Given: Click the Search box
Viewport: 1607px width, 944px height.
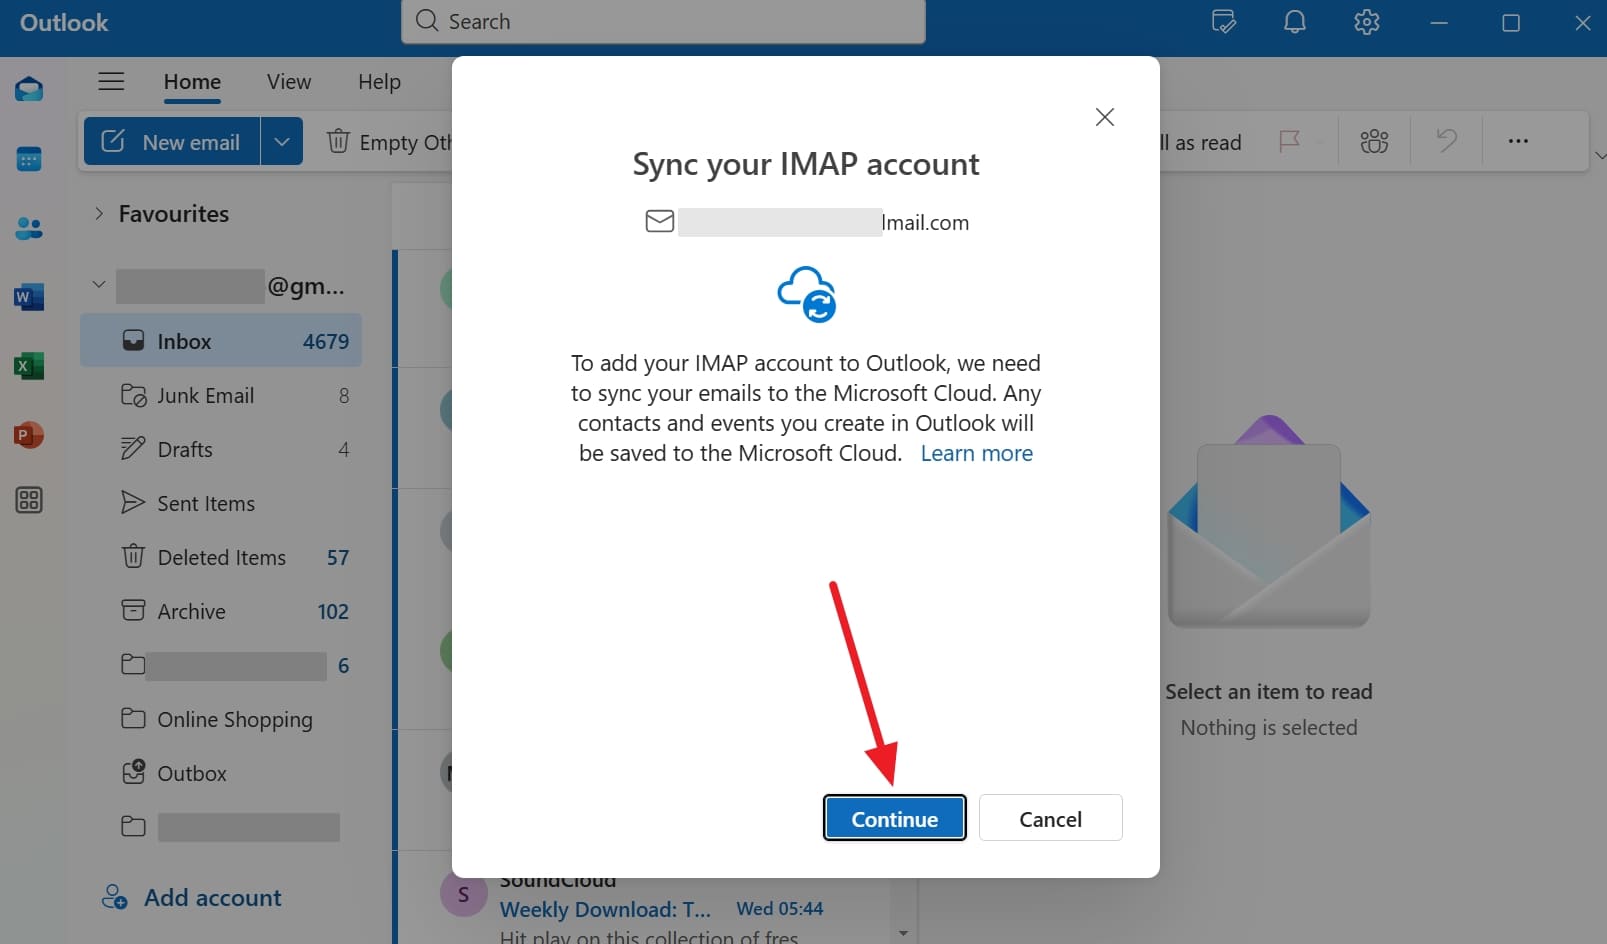Looking at the screenshot, I should tap(663, 21).
